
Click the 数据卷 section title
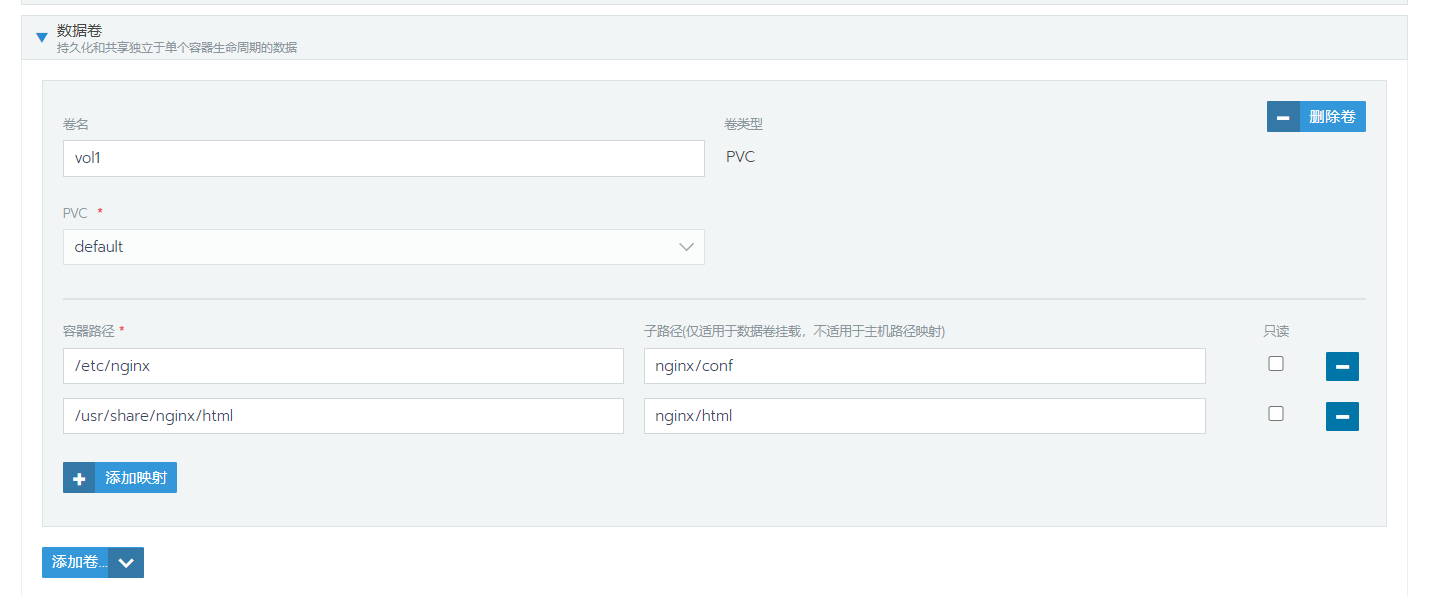pos(79,31)
